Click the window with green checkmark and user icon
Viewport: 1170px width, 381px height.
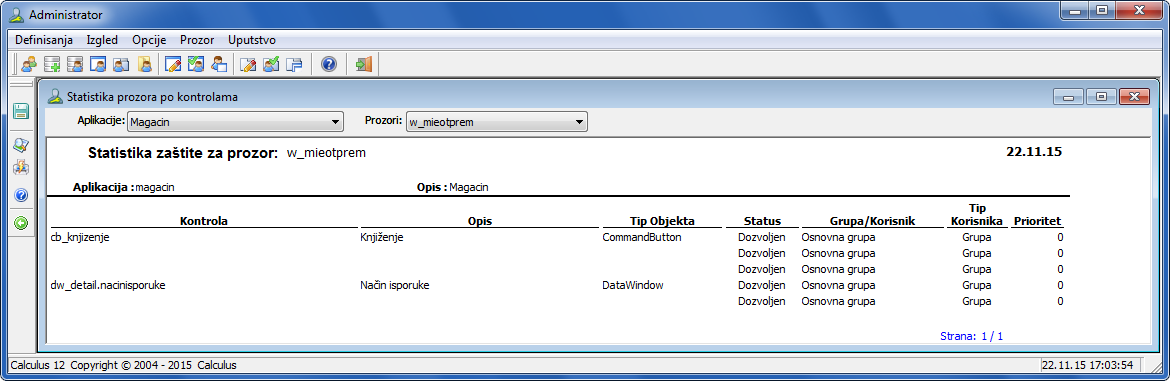pyautogui.click(x=196, y=64)
